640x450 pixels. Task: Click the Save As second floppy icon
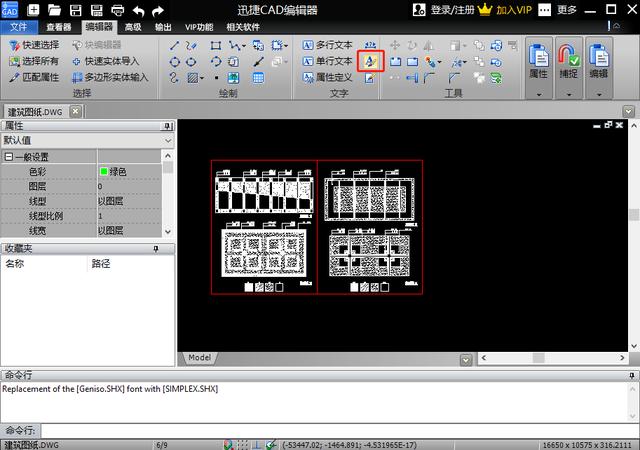pyautogui.click(x=96, y=10)
